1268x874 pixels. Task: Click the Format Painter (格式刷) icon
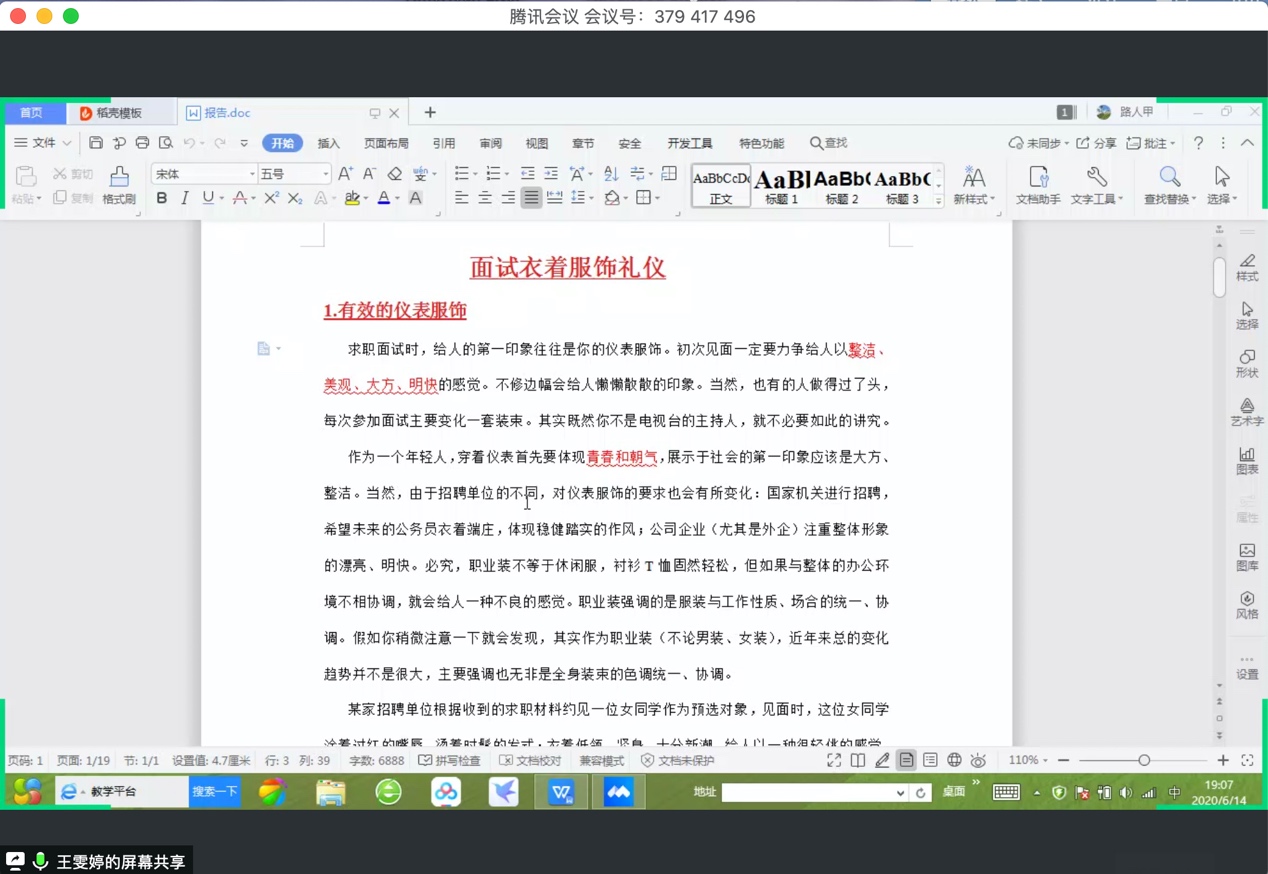click(119, 178)
